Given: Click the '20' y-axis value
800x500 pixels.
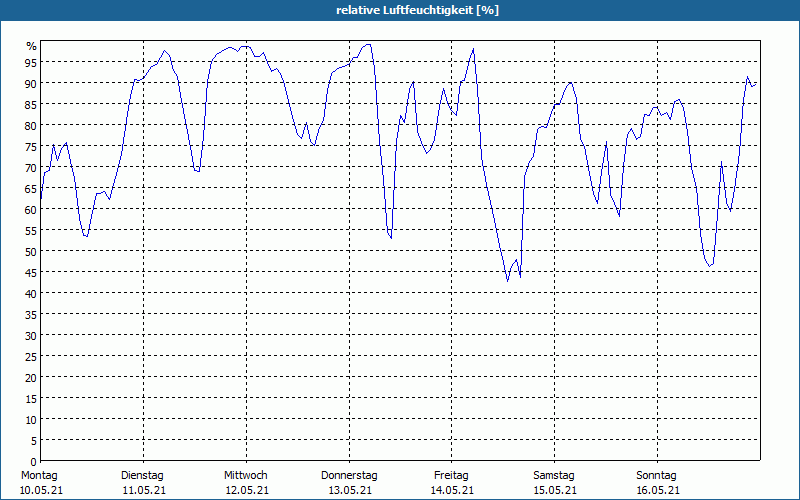Looking at the screenshot, I should [x=31, y=378].
